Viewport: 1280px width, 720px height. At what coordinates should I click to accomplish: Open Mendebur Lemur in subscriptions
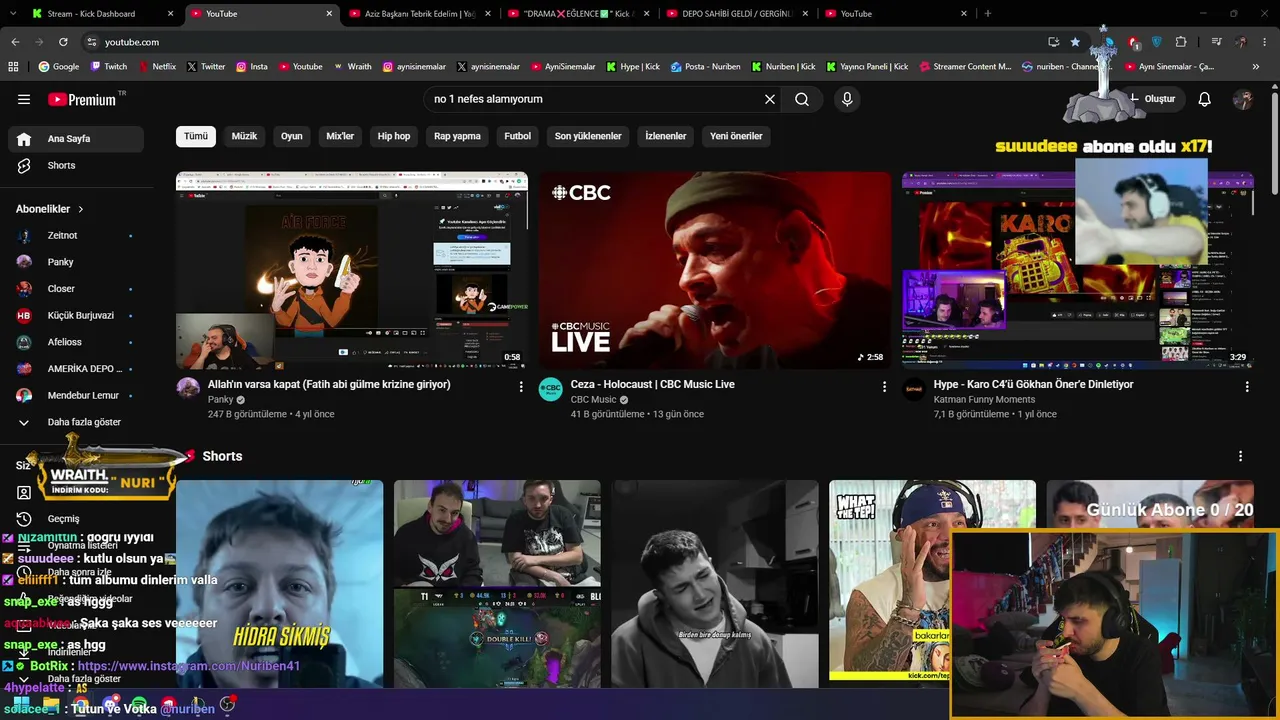click(x=76, y=395)
